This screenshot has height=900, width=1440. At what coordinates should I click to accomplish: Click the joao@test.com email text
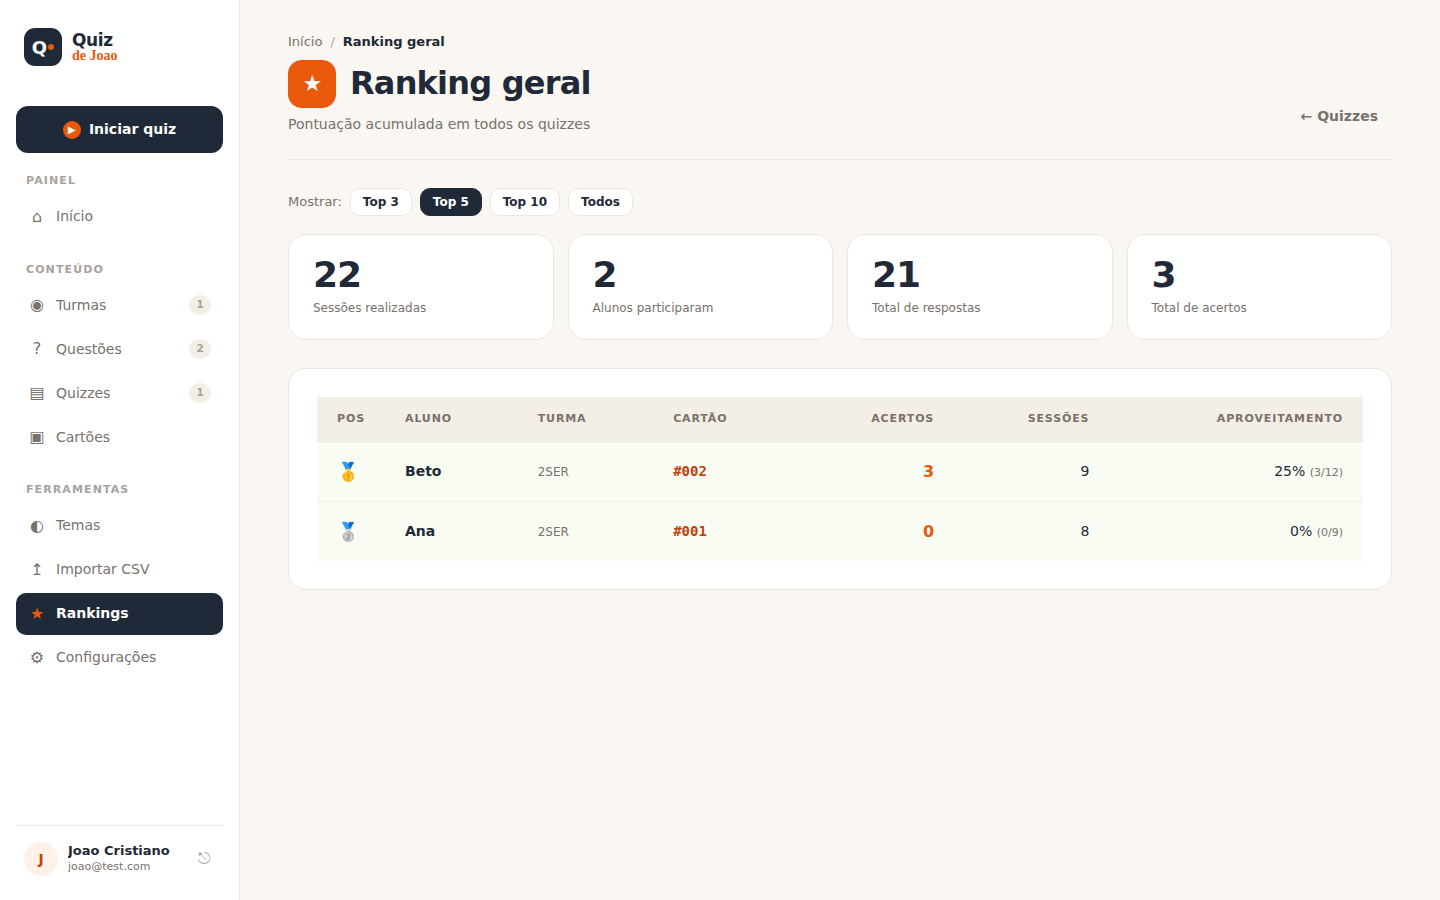[109, 867]
